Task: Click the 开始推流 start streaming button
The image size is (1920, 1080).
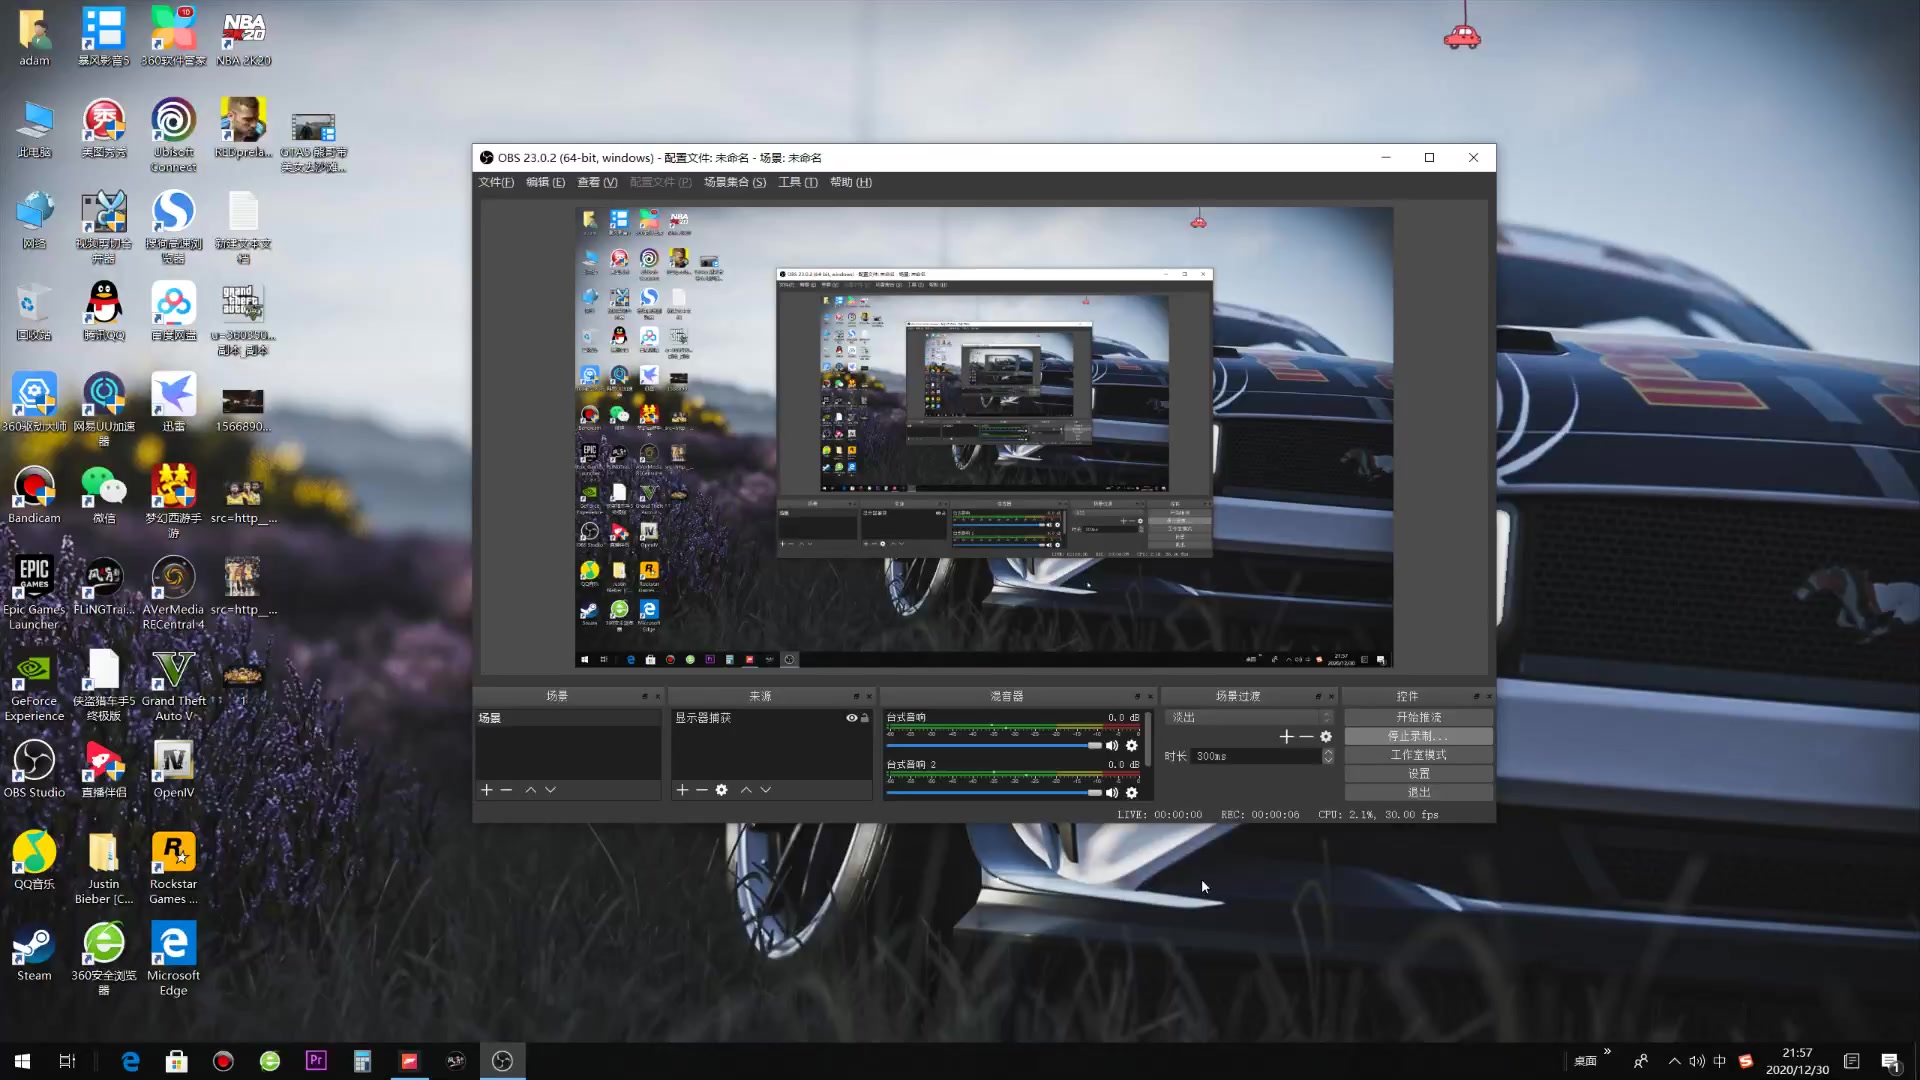Action: click(x=1419, y=718)
